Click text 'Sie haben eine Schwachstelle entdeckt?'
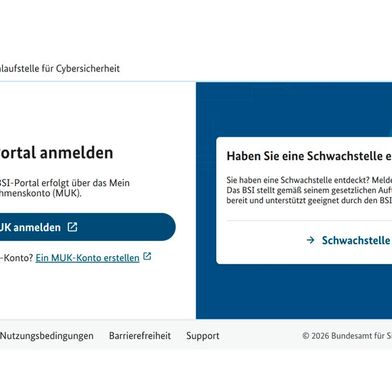Viewport: 392px width, 392px height. point(298,180)
